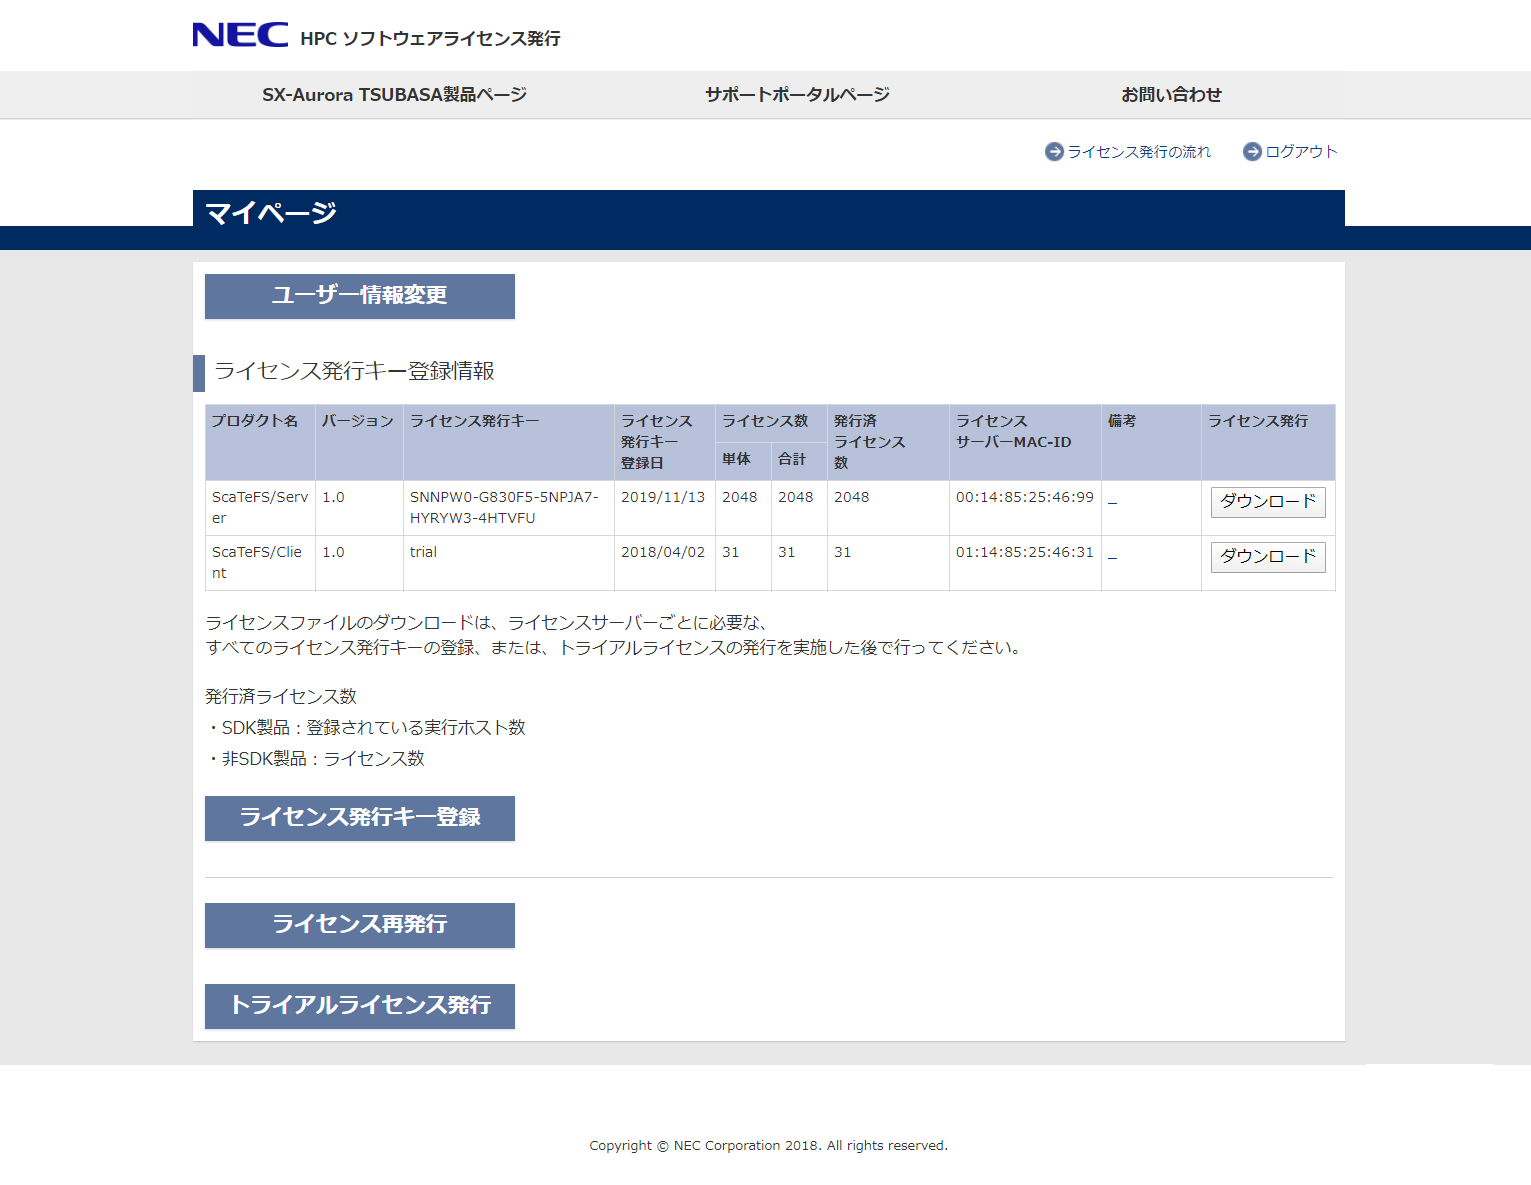The image size is (1531, 1185).
Task: Open サポートポータルページ menu item
Action: [x=797, y=95]
